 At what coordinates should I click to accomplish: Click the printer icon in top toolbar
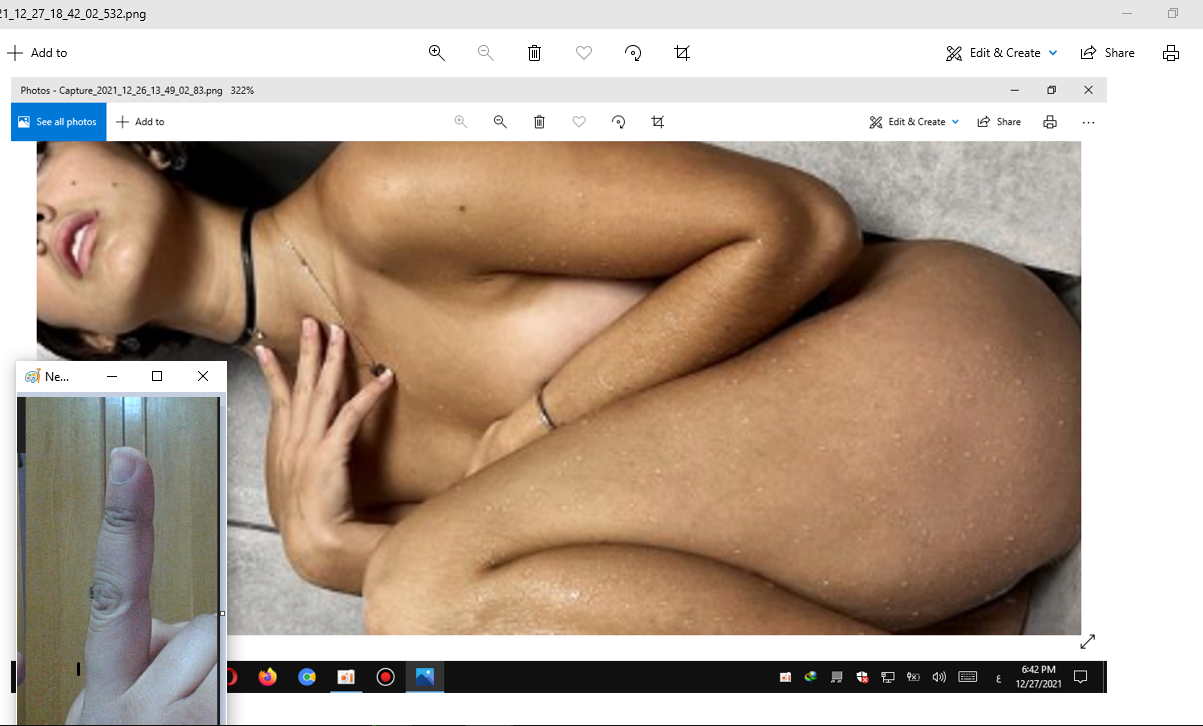[1170, 53]
